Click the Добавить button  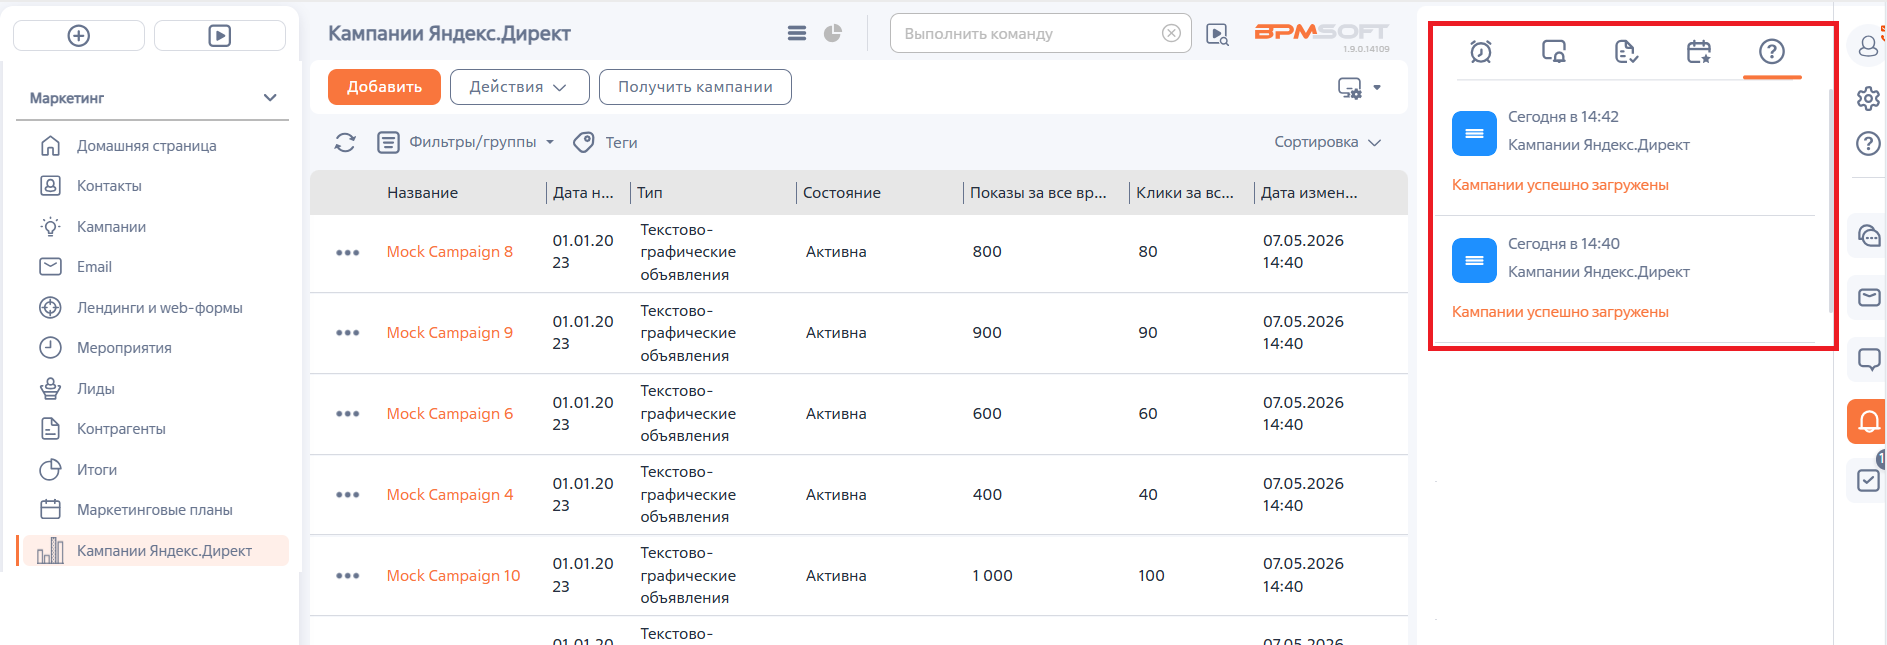coord(384,87)
